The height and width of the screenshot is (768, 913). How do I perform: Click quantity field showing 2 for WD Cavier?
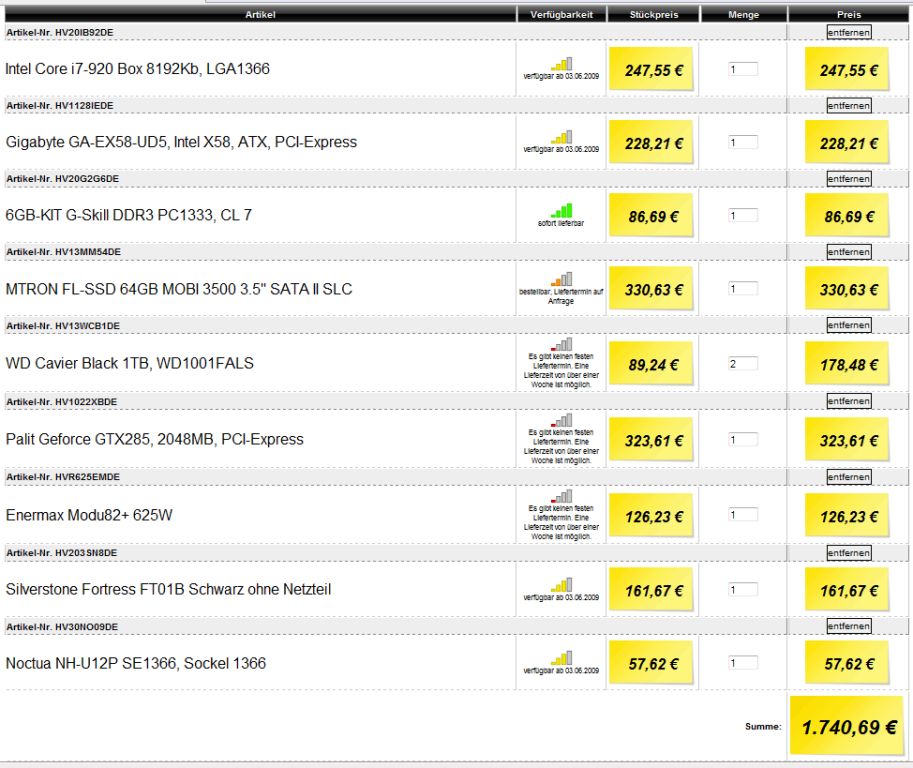pos(743,363)
